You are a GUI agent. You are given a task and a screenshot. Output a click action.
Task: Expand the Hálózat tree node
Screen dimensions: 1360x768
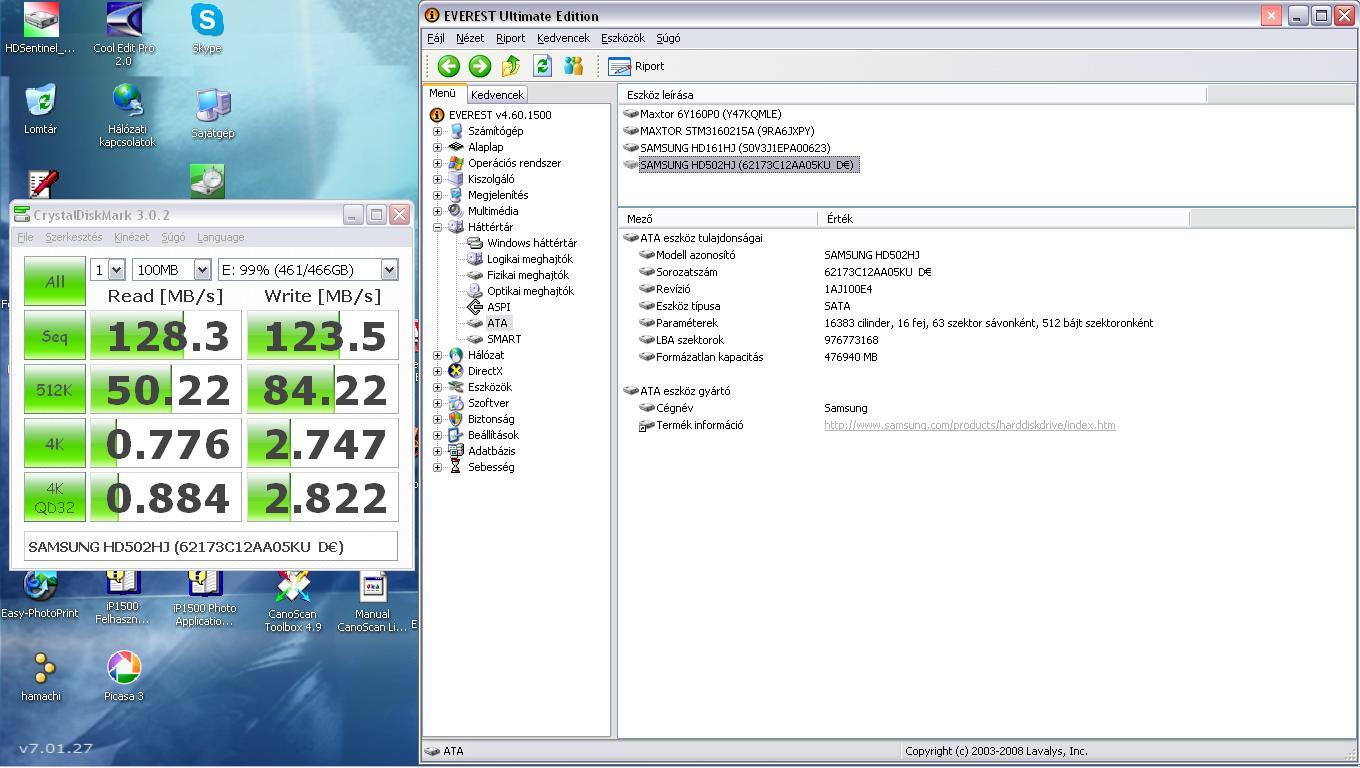[x=437, y=355]
